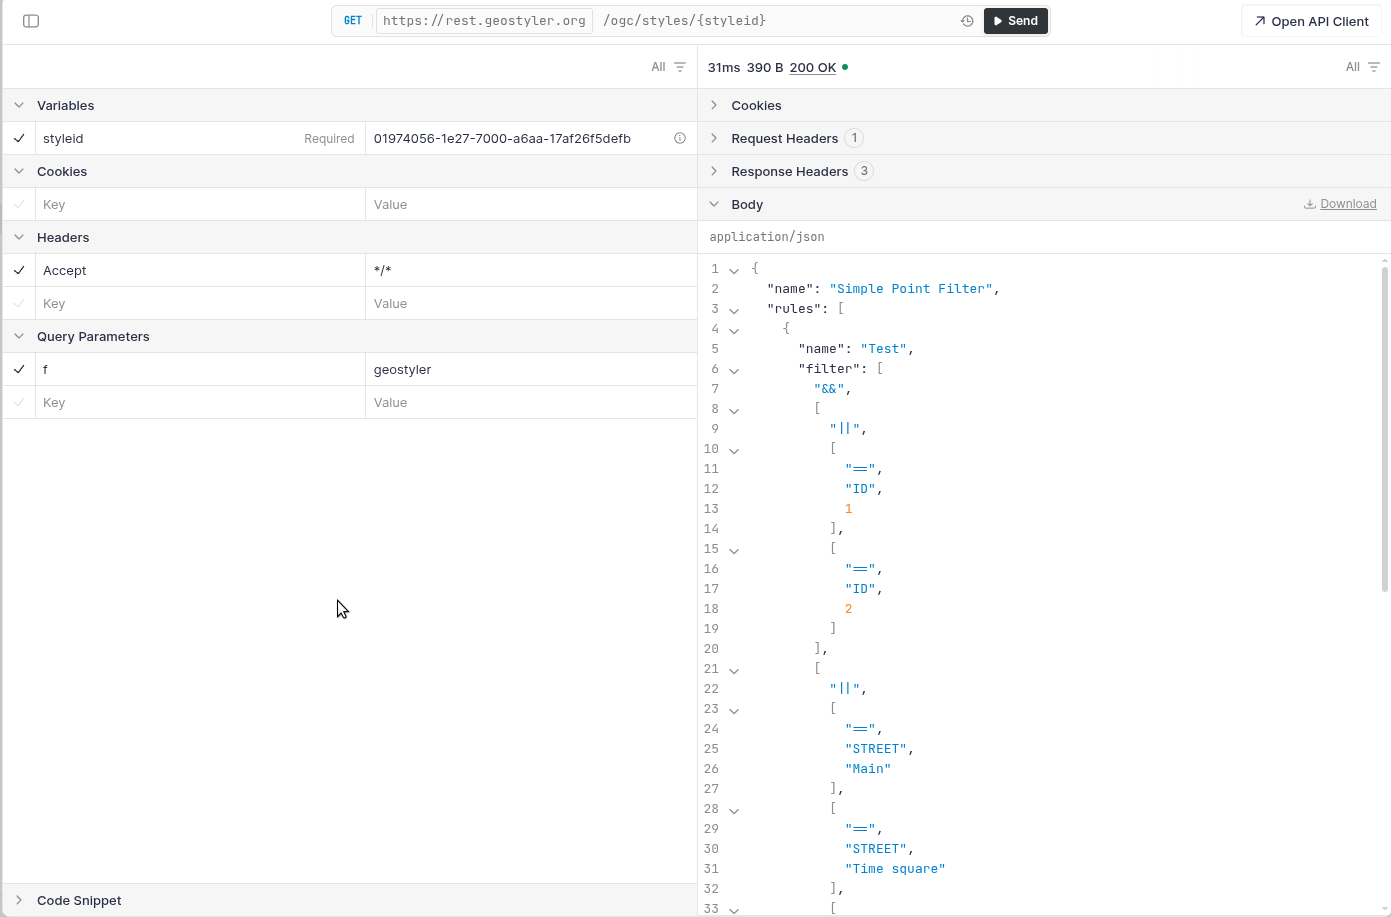1391x917 pixels.
Task: Open request sections filter labeled All
Action: pos(668,67)
